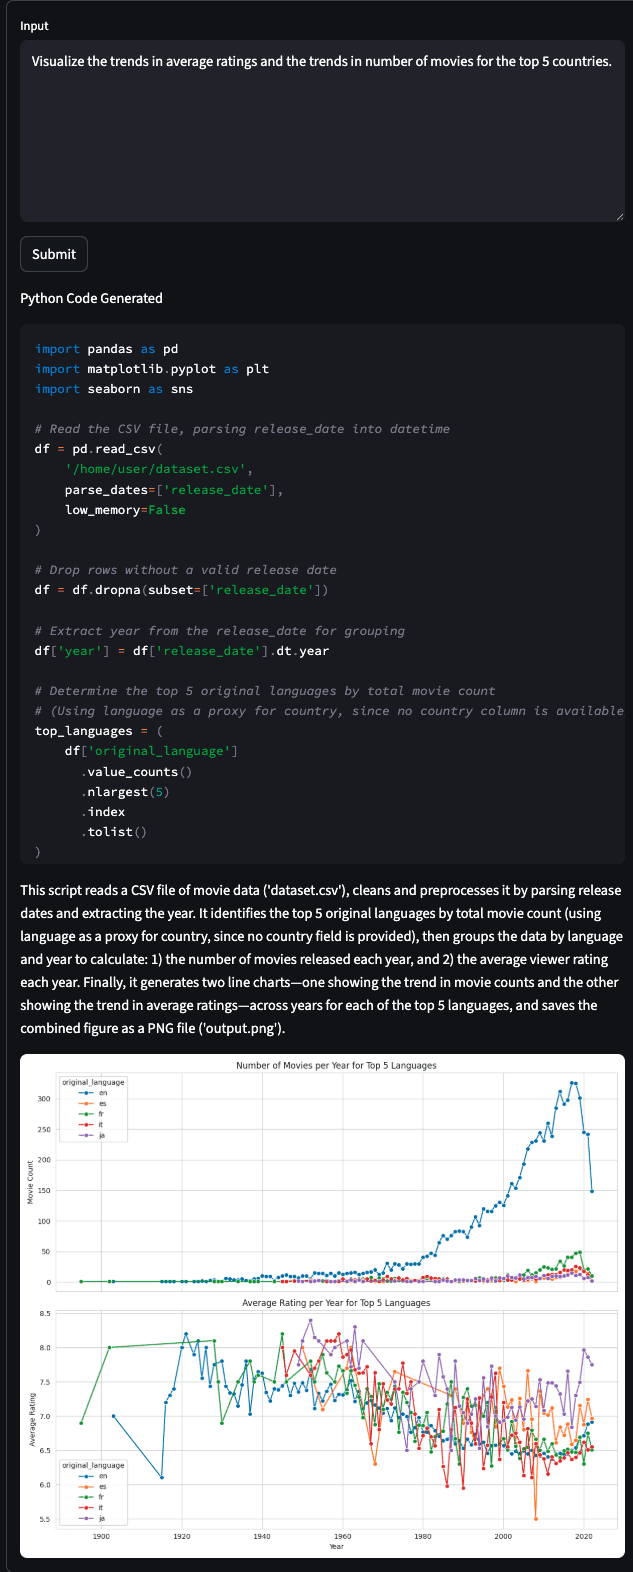Click the 'Number of Movies per Year' chart title
The image size is (633, 1572).
[337, 1065]
